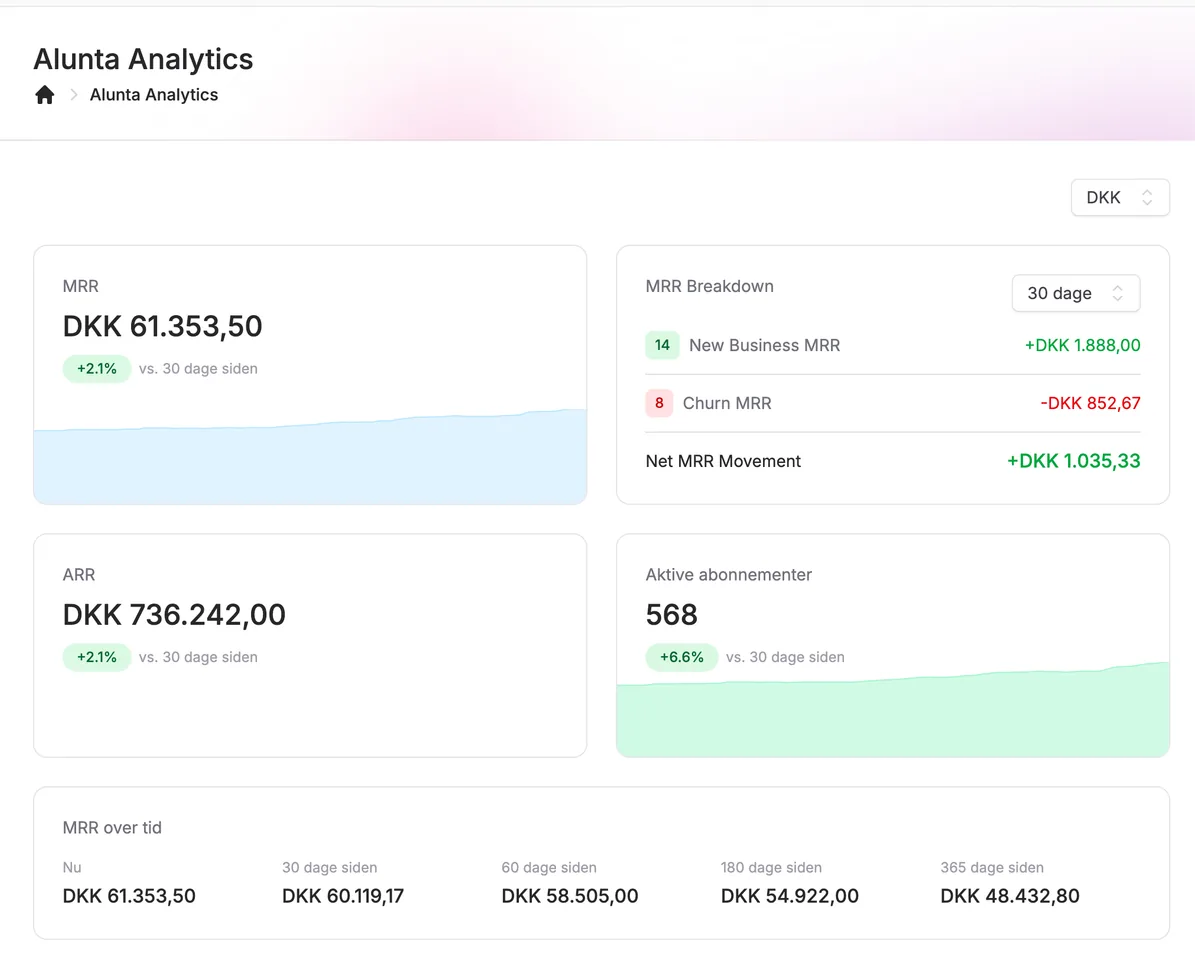Click the MRR over tid heading
This screenshot has height=960, width=1195.
(x=112, y=827)
